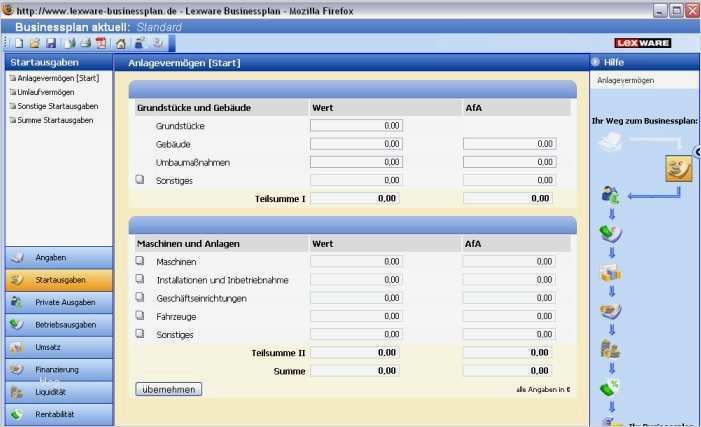Click the new document toolbar icon
701x427 pixels.
coord(19,43)
